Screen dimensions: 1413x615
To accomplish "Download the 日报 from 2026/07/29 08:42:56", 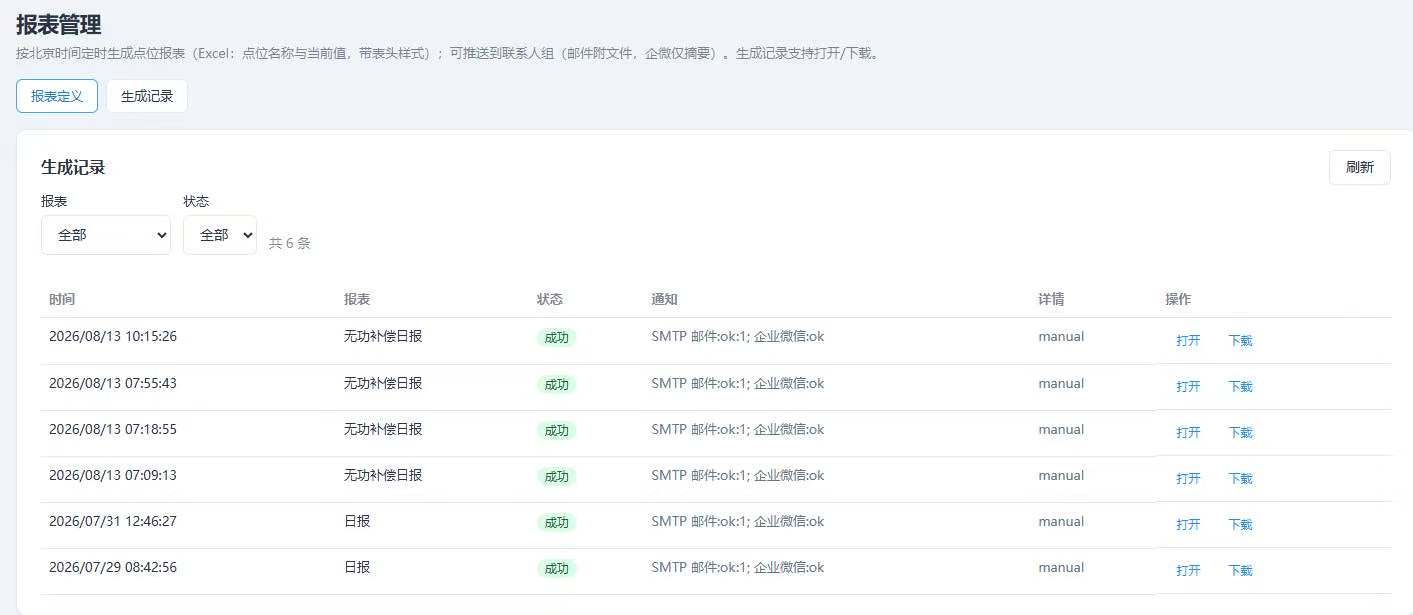I will coord(1240,570).
